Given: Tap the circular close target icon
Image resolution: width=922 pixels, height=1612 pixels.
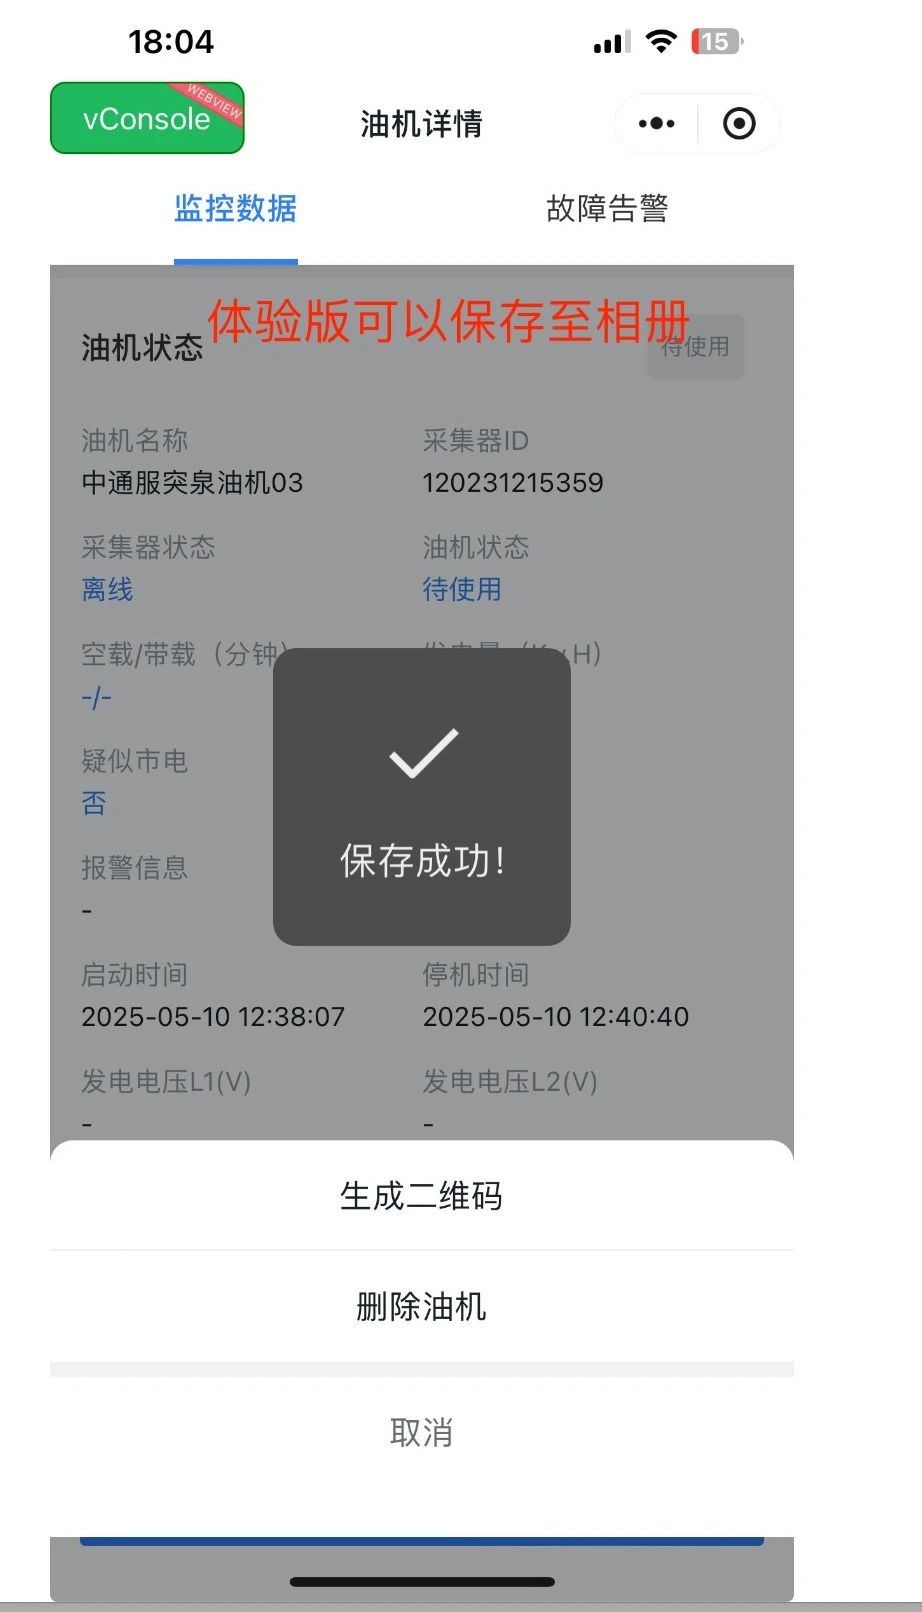Looking at the screenshot, I should 739,123.
